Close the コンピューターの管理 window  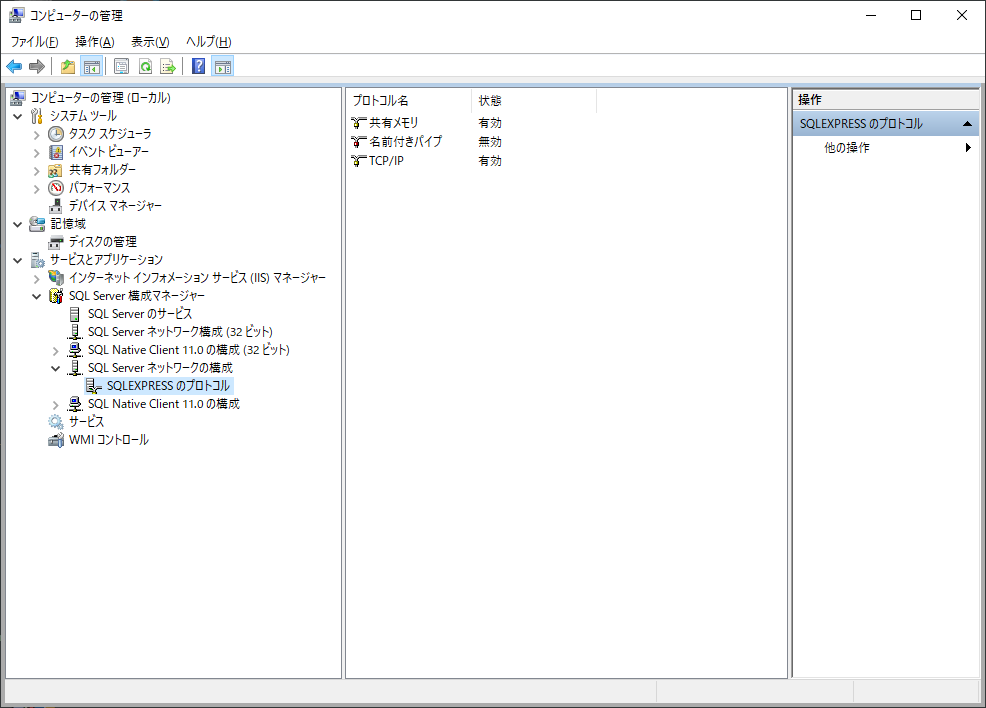[961, 15]
